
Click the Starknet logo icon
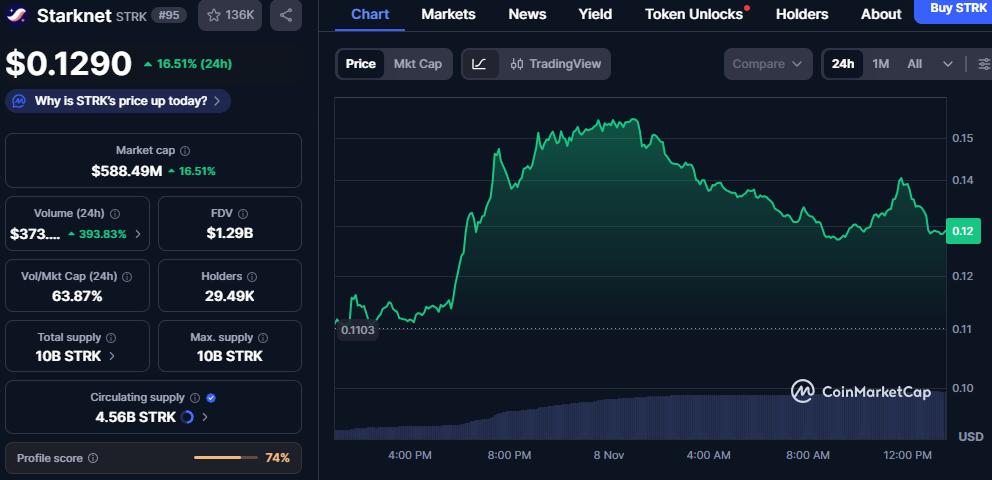point(17,15)
